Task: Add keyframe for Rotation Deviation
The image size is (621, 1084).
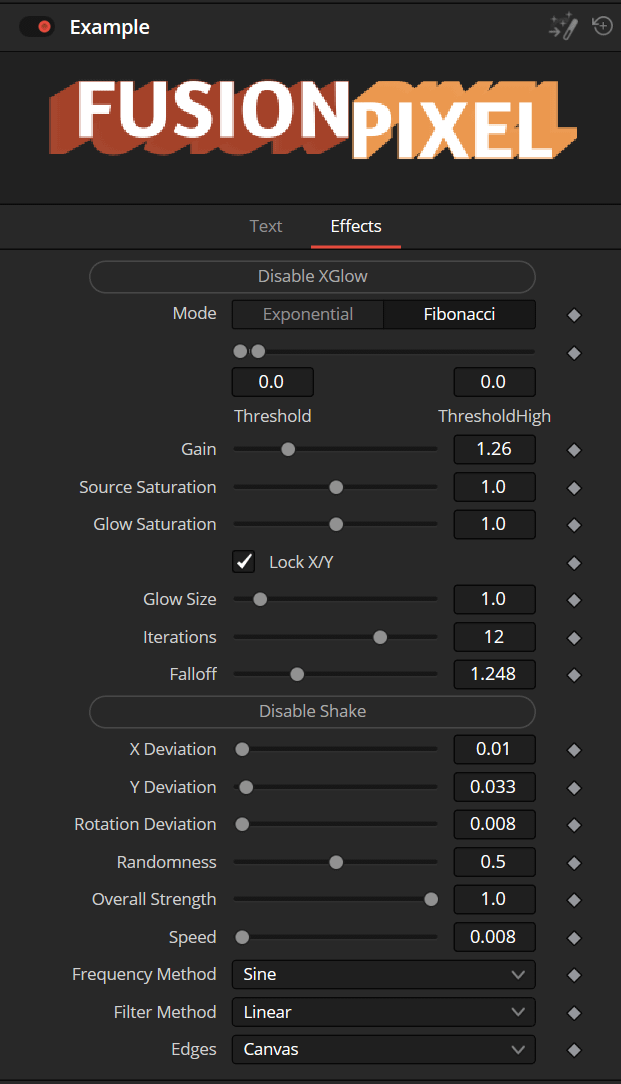Action: pyautogui.click(x=574, y=825)
